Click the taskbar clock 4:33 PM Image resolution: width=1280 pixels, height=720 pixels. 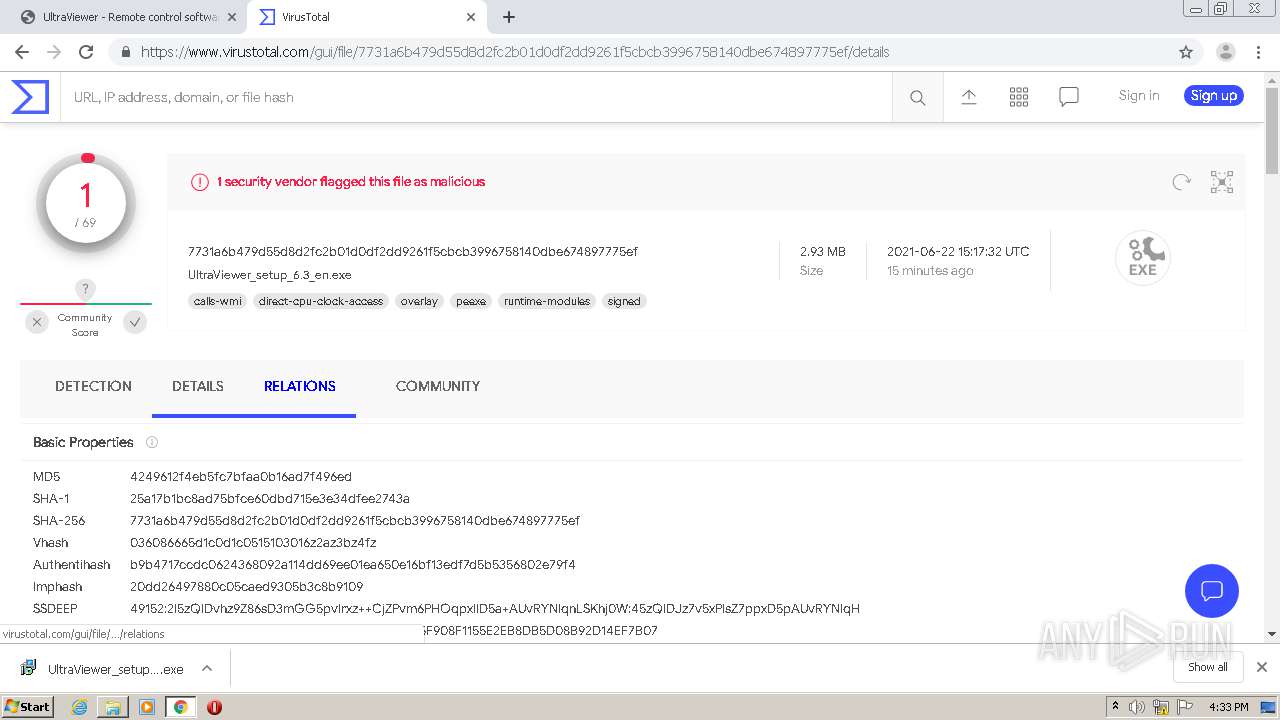1228,707
